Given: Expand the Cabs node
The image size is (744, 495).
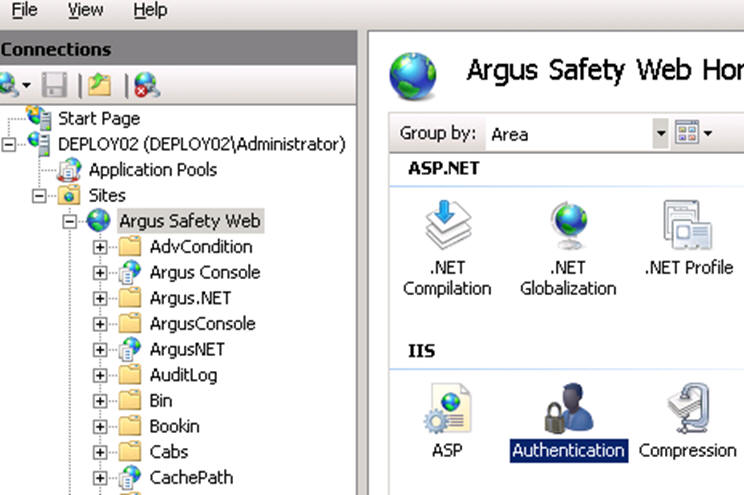Looking at the screenshot, I should click(x=100, y=452).
